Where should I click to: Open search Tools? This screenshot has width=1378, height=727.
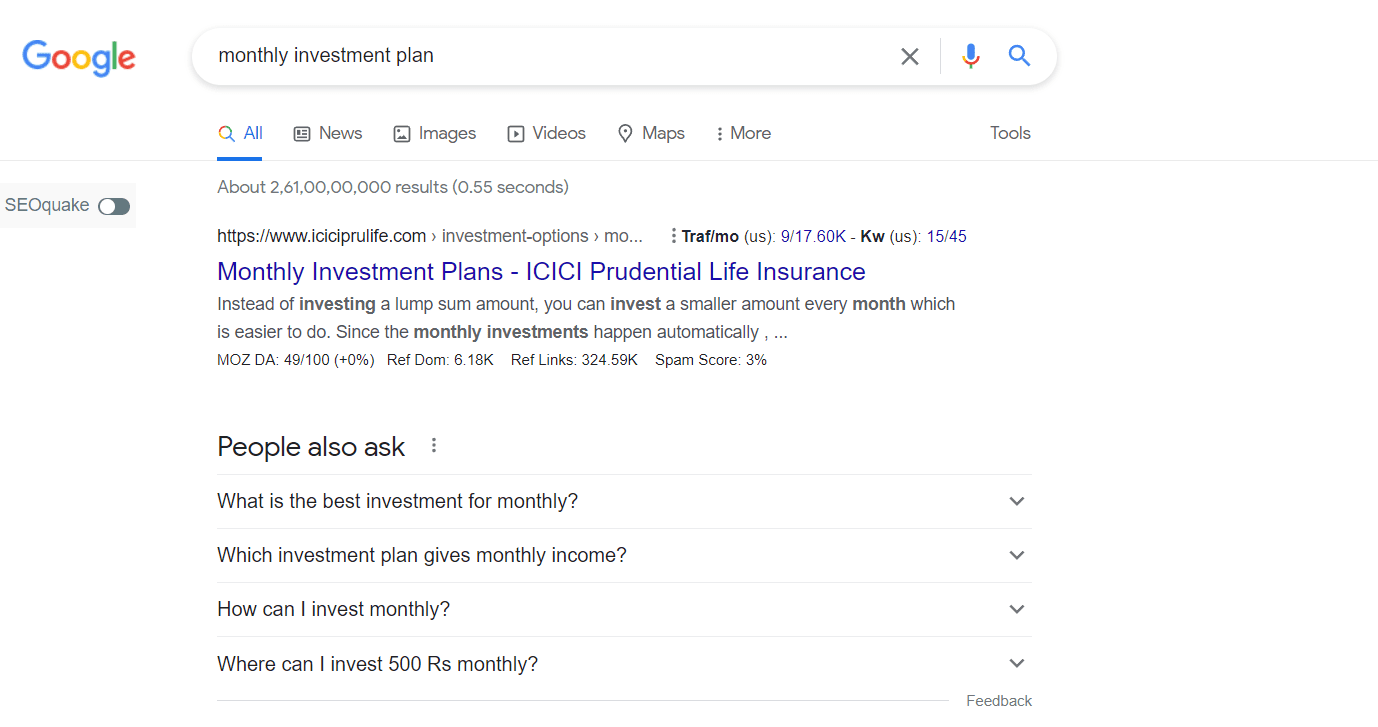pyautogui.click(x=1010, y=133)
